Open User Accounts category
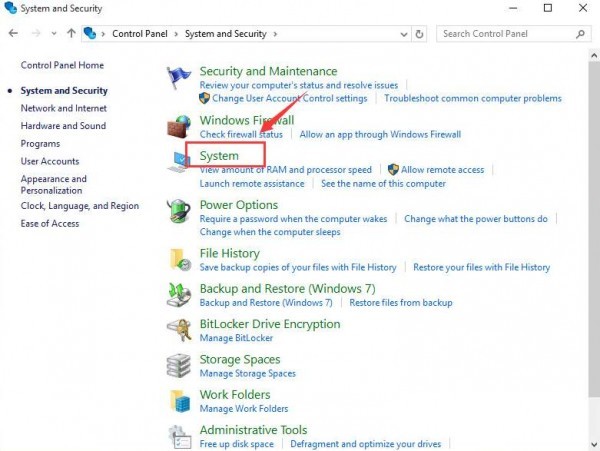This screenshot has height=451, width=600. coord(50,161)
